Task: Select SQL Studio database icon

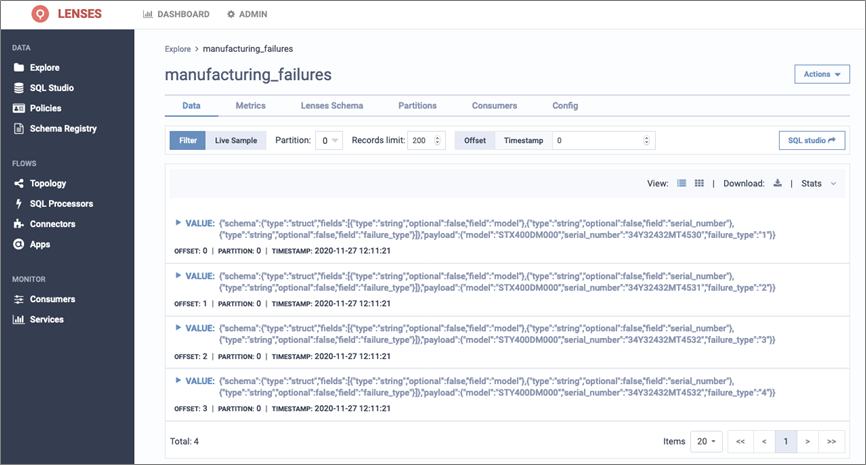Action: point(19,88)
